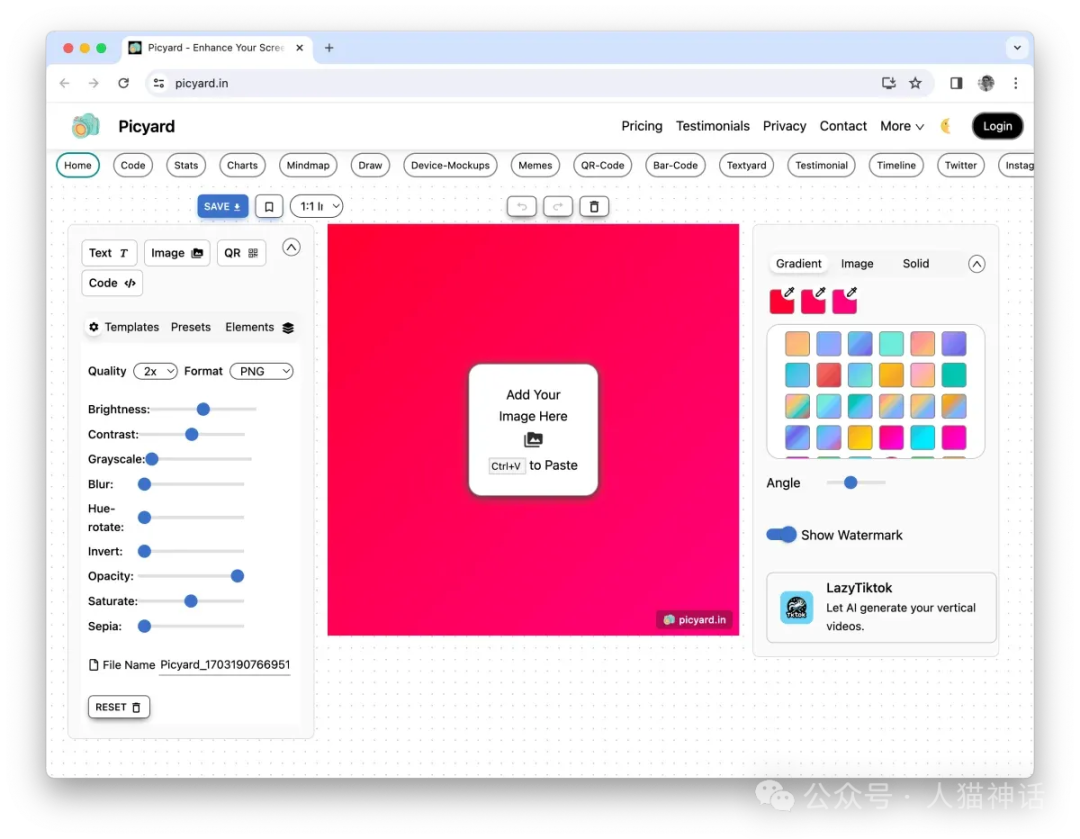Redo the canvas action
The image size is (1080, 839).
click(x=558, y=207)
